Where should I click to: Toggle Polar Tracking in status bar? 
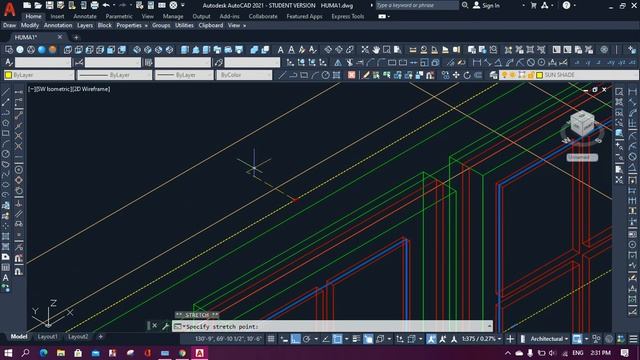click(x=307, y=339)
